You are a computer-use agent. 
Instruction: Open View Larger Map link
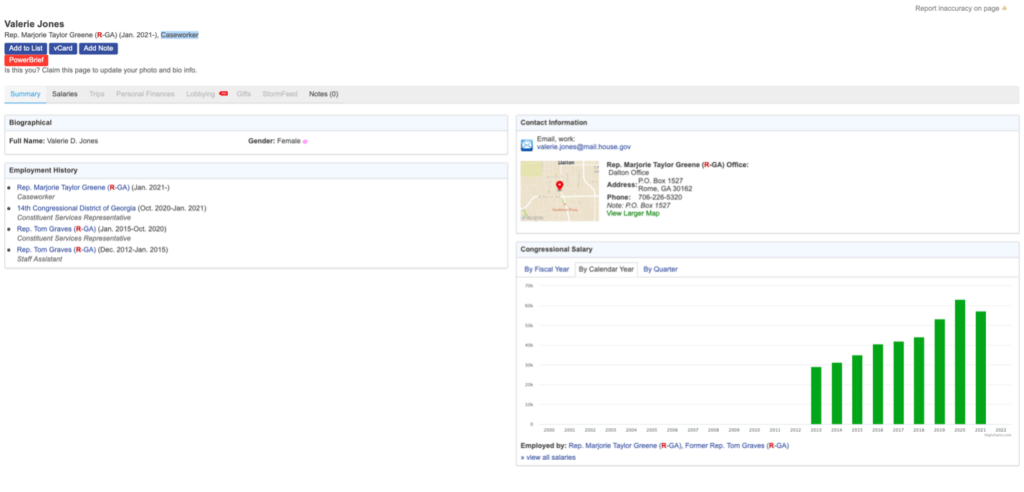pos(632,213)
